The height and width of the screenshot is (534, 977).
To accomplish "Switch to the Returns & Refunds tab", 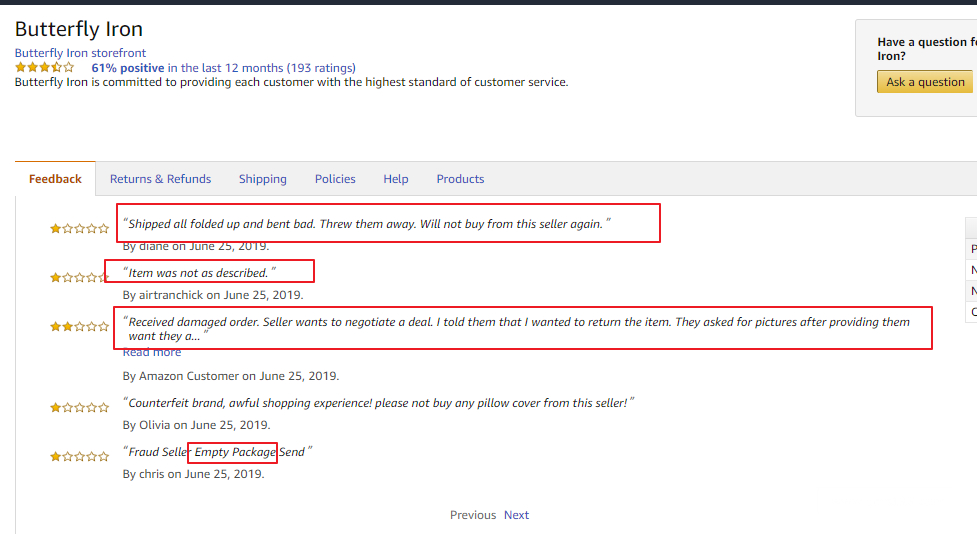I will tap(160, 179).
